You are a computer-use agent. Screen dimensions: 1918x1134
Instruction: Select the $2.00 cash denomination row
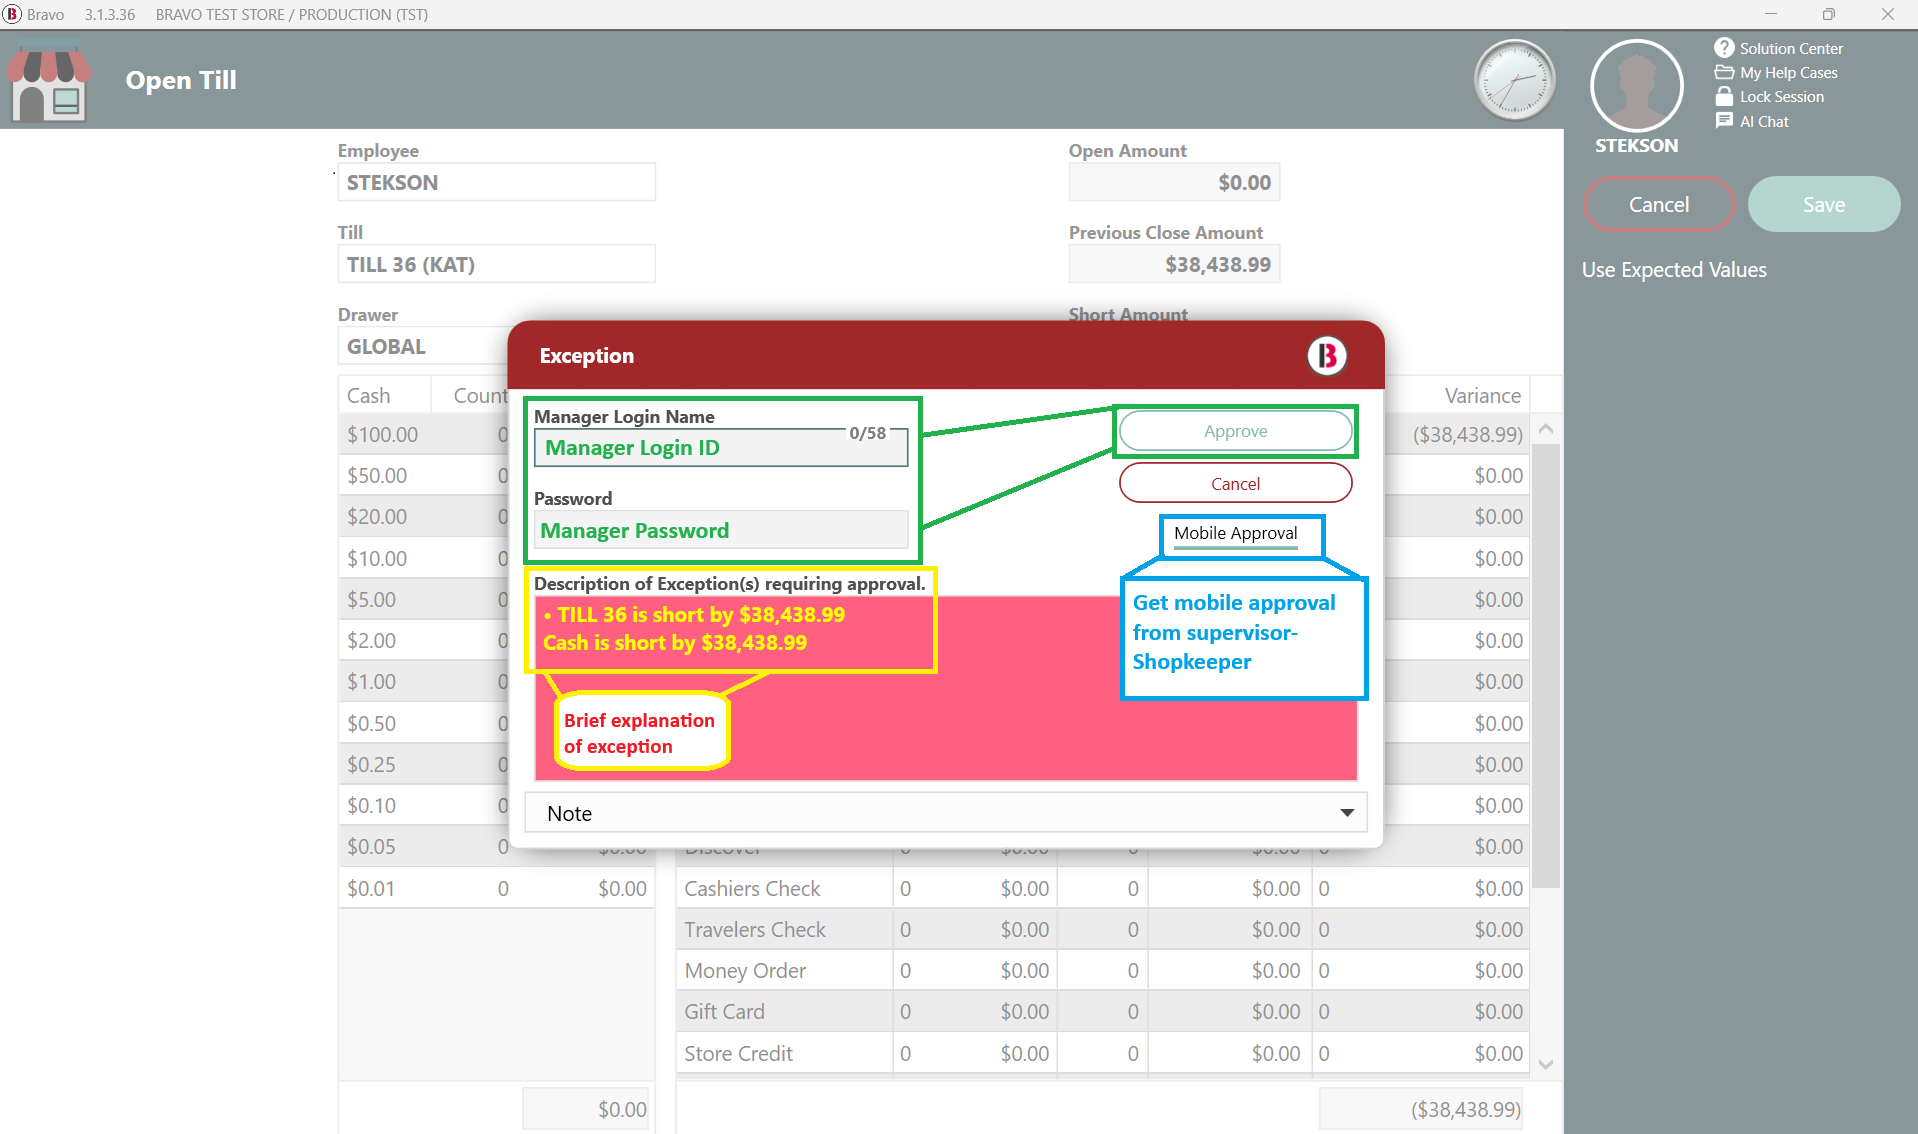(x=424, y=640)
